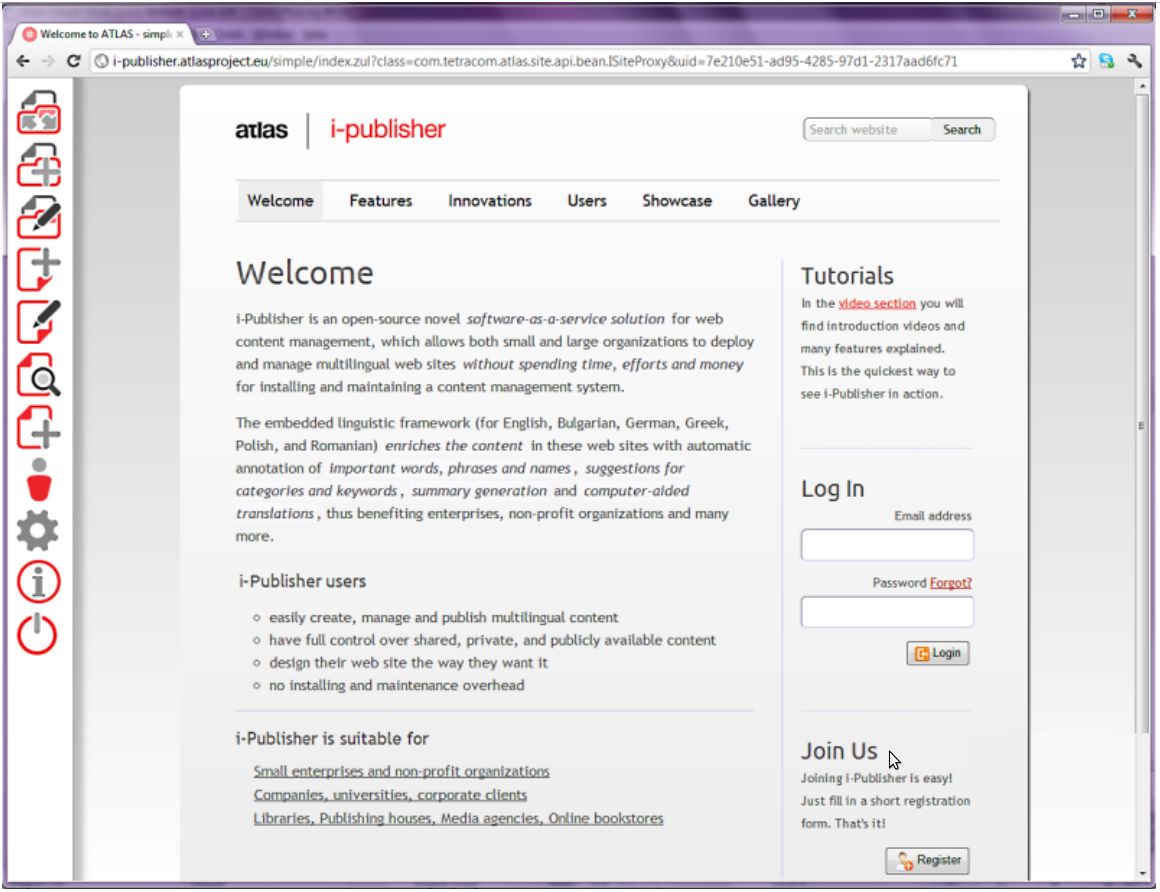Open 'Small enterprises and non-profit organizations' link

point(402,771)
